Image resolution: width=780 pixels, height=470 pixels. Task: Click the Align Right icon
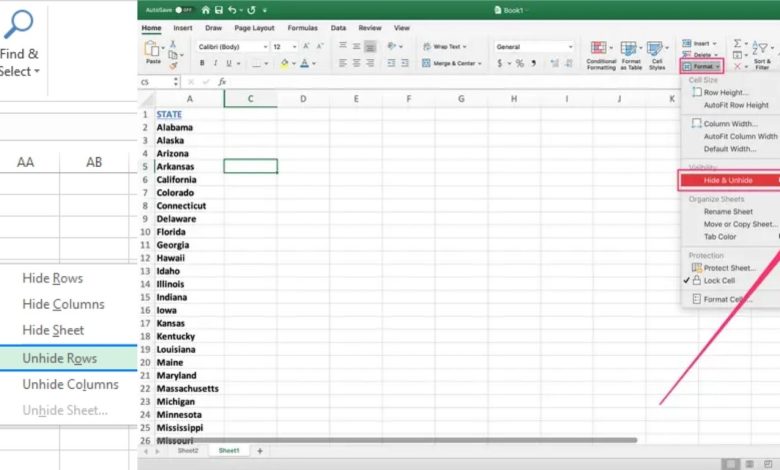(370, 63)
